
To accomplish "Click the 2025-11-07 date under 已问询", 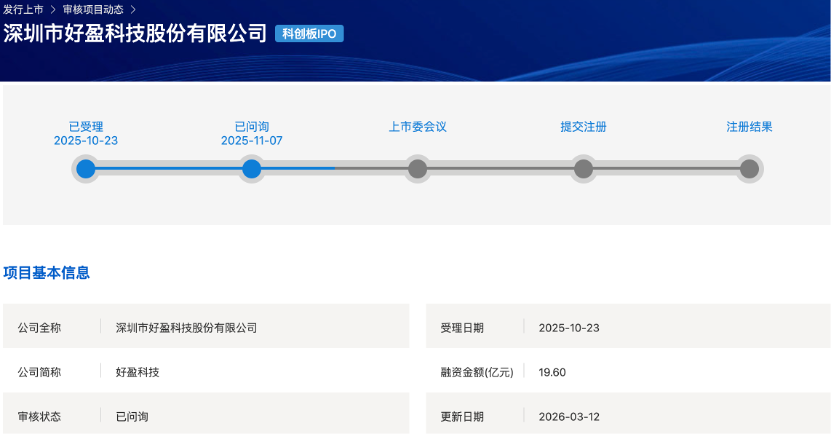I will (252, 141).
